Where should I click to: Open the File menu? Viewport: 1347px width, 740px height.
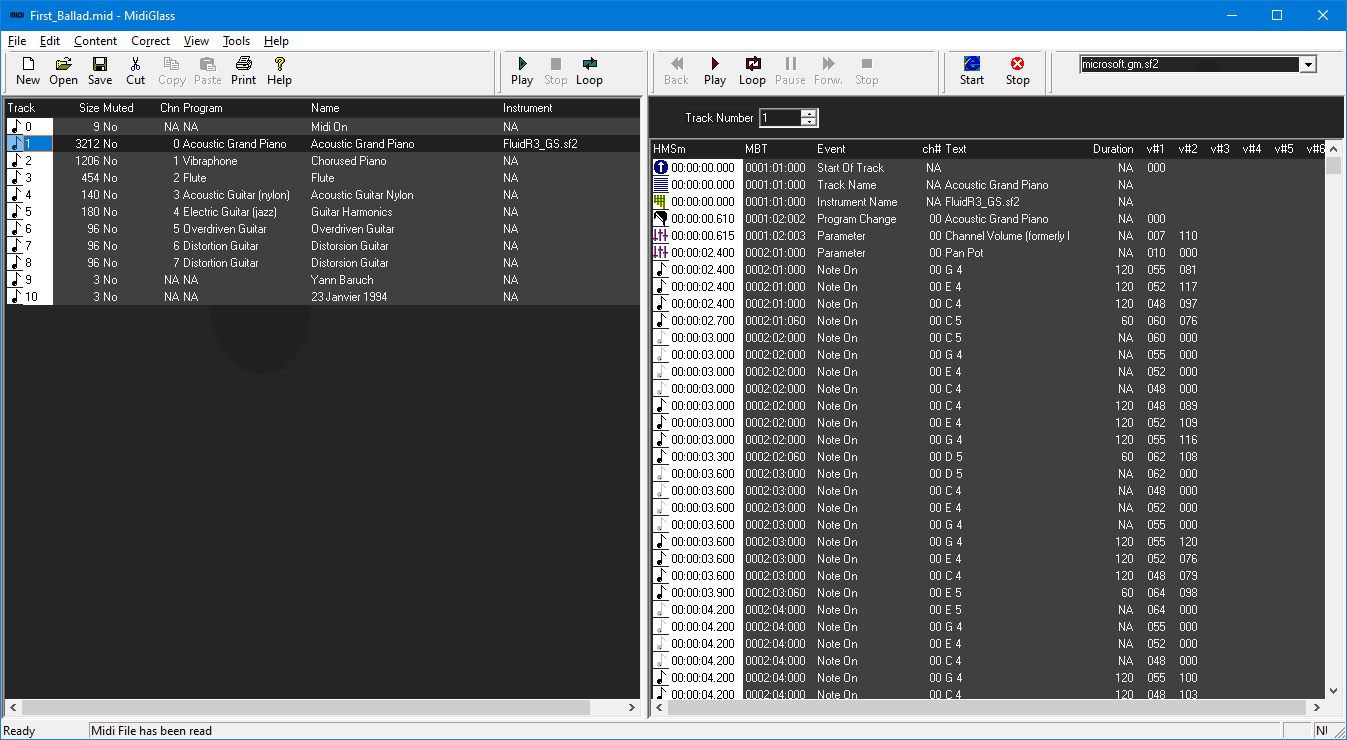tap(17, 41)
